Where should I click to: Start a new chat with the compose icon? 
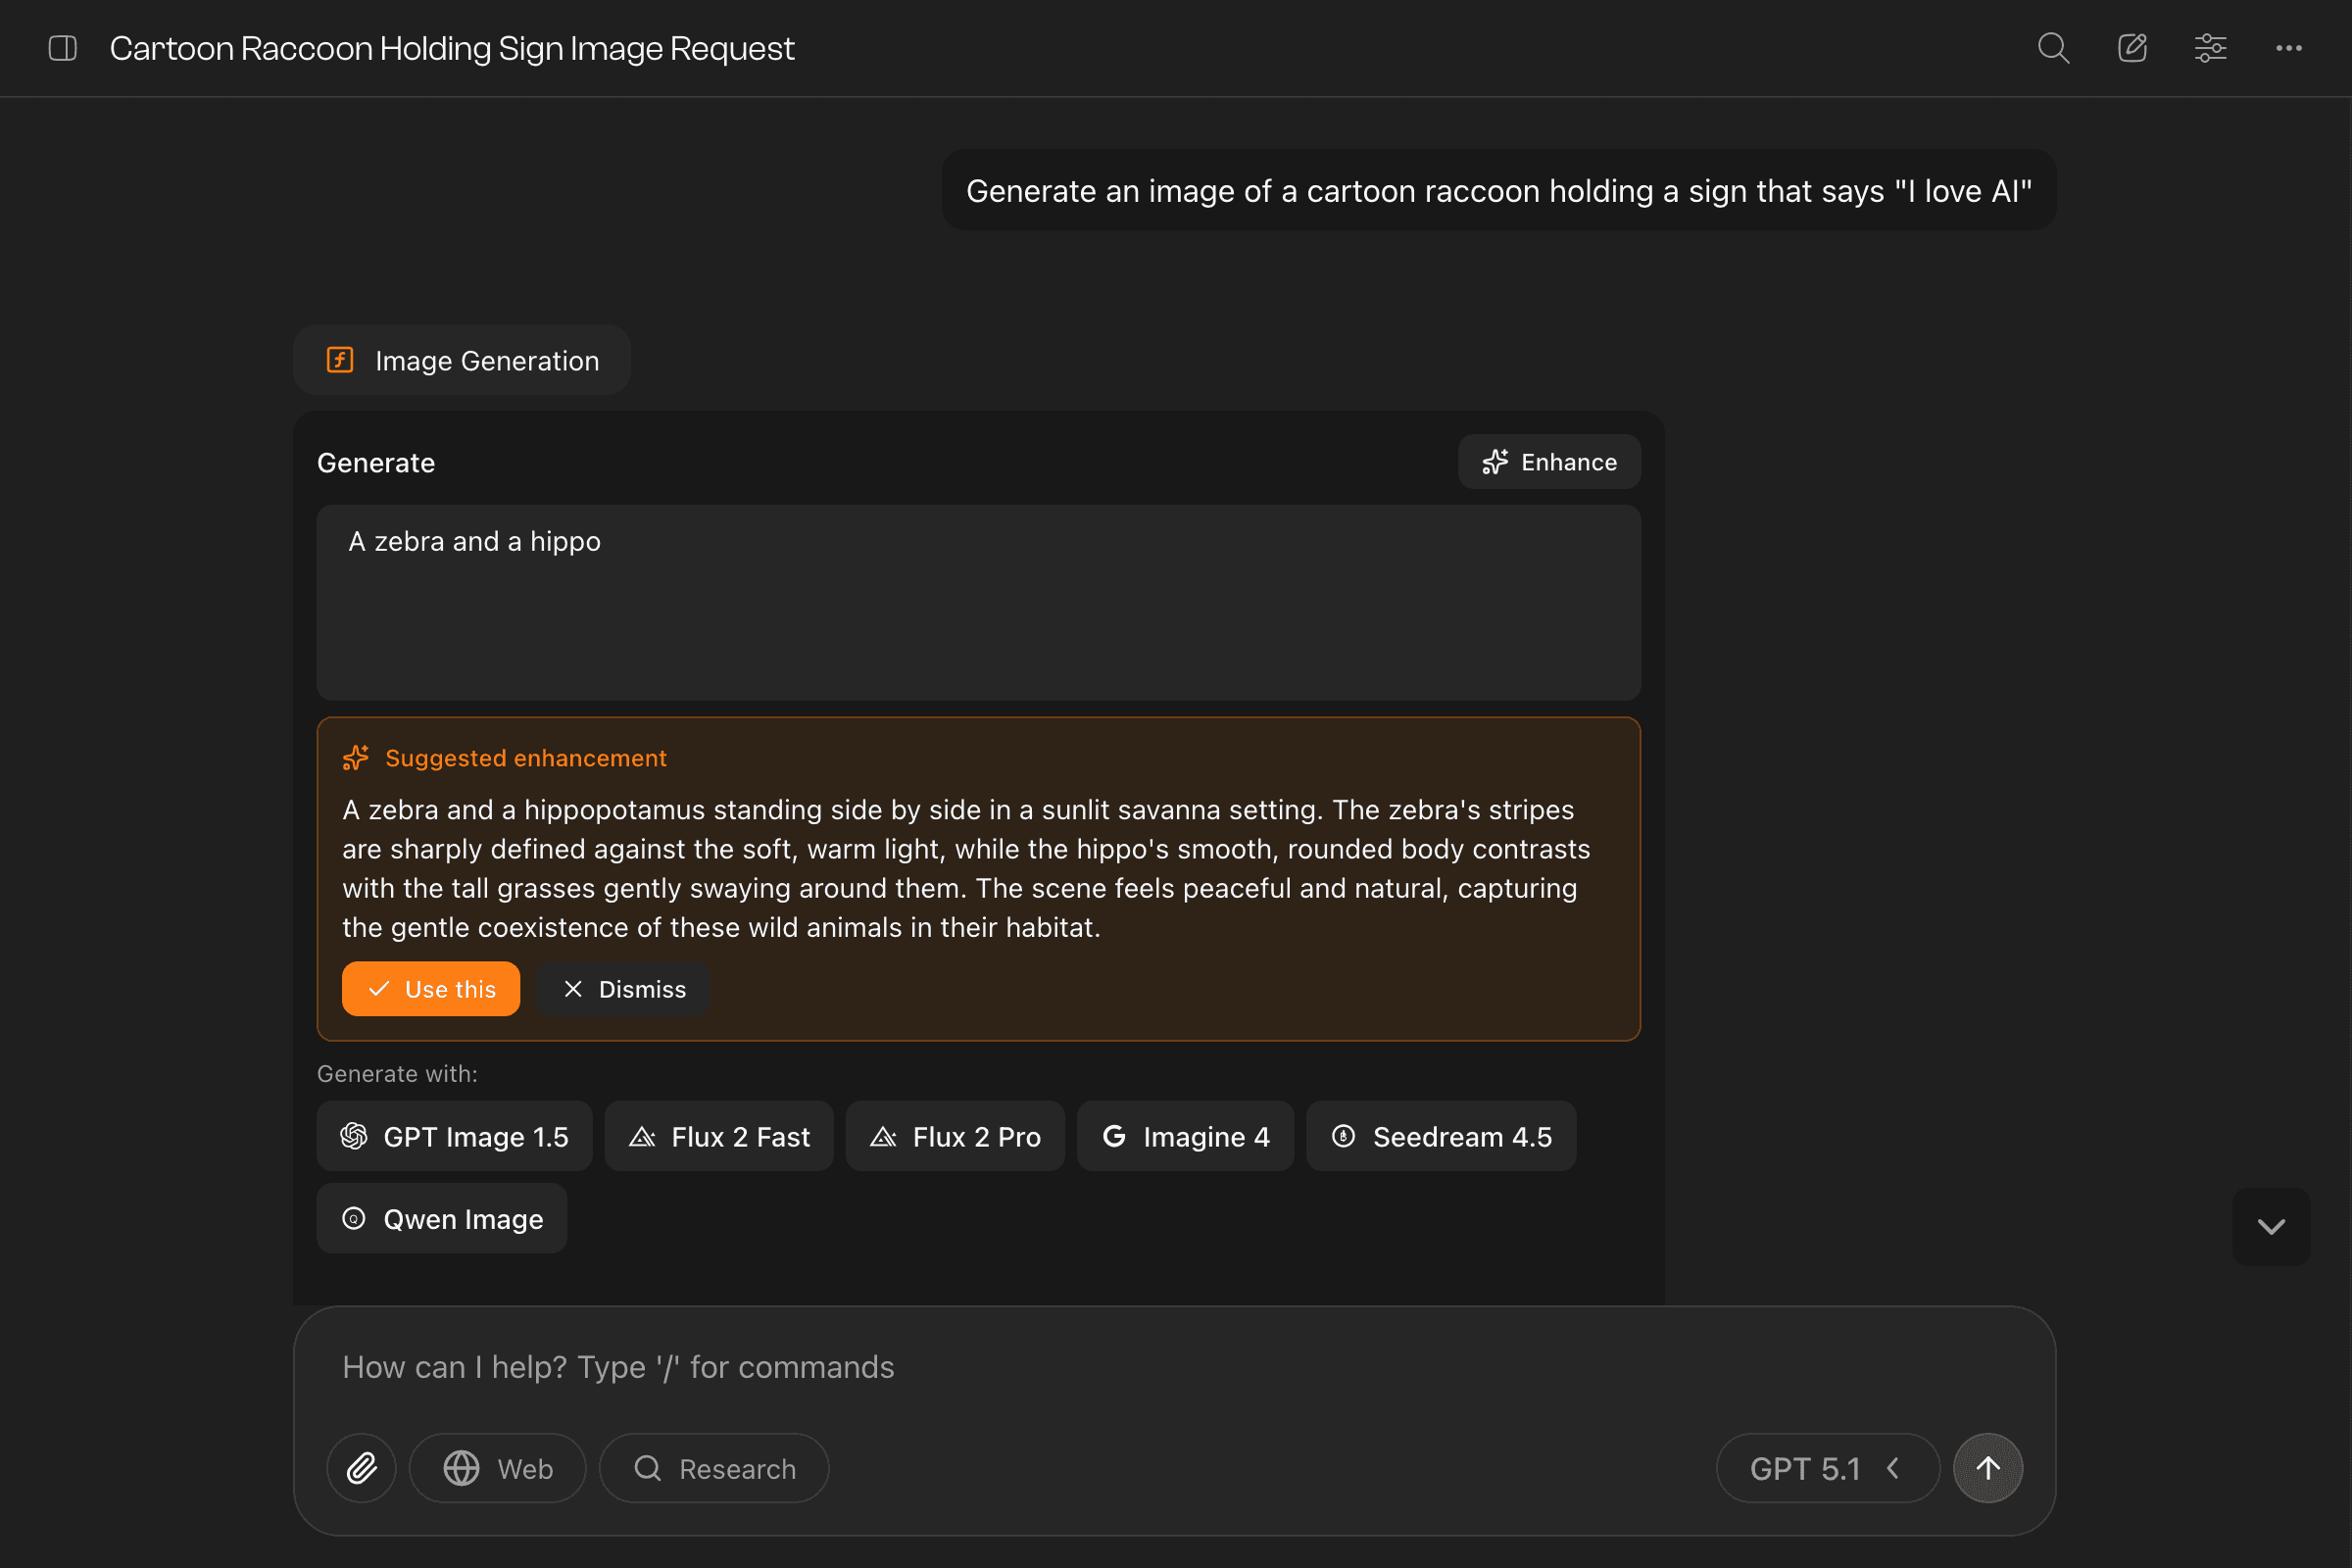click(2131, 47)
